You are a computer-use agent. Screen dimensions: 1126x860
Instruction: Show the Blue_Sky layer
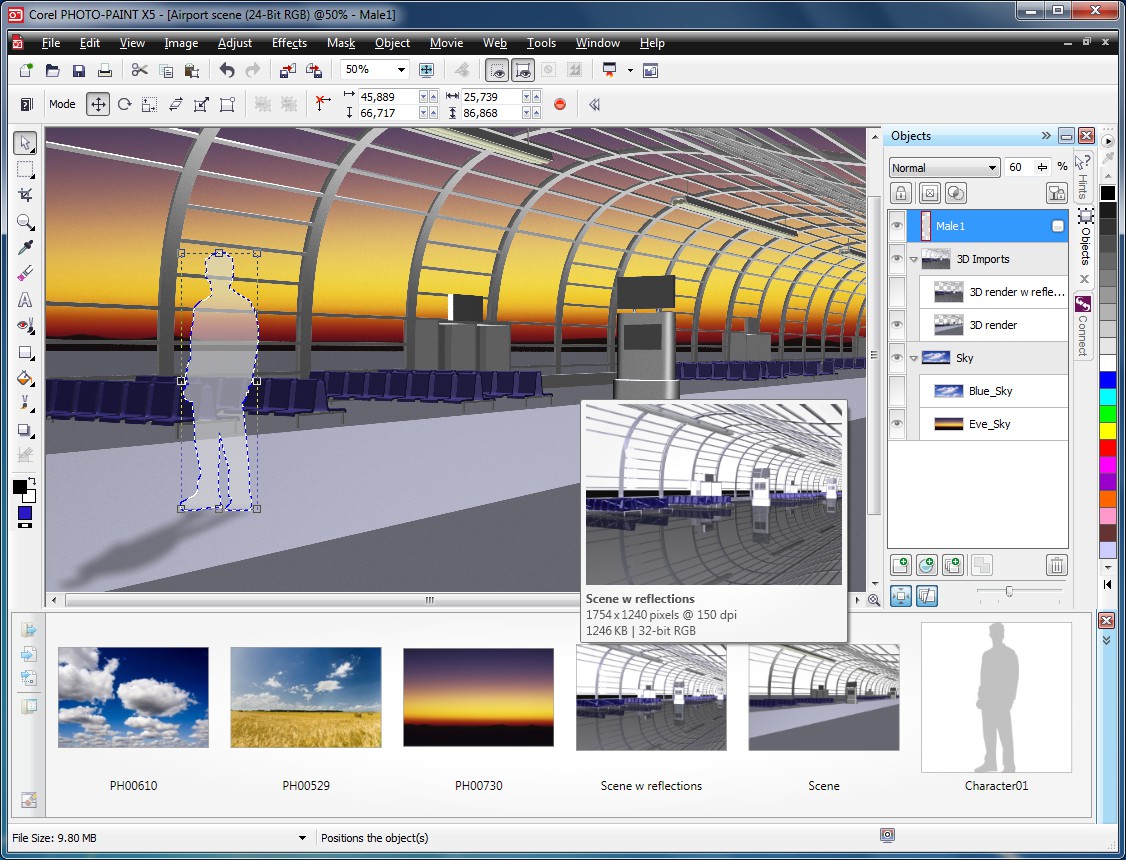click(x=897, y=391)
